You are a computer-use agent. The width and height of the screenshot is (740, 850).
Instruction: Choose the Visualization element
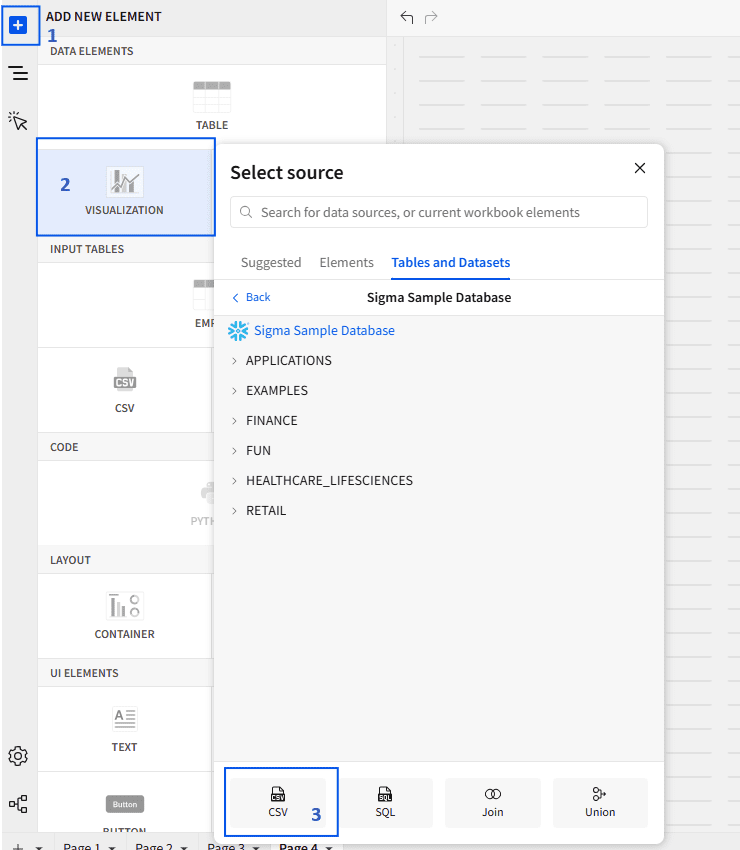pos(125,190)
